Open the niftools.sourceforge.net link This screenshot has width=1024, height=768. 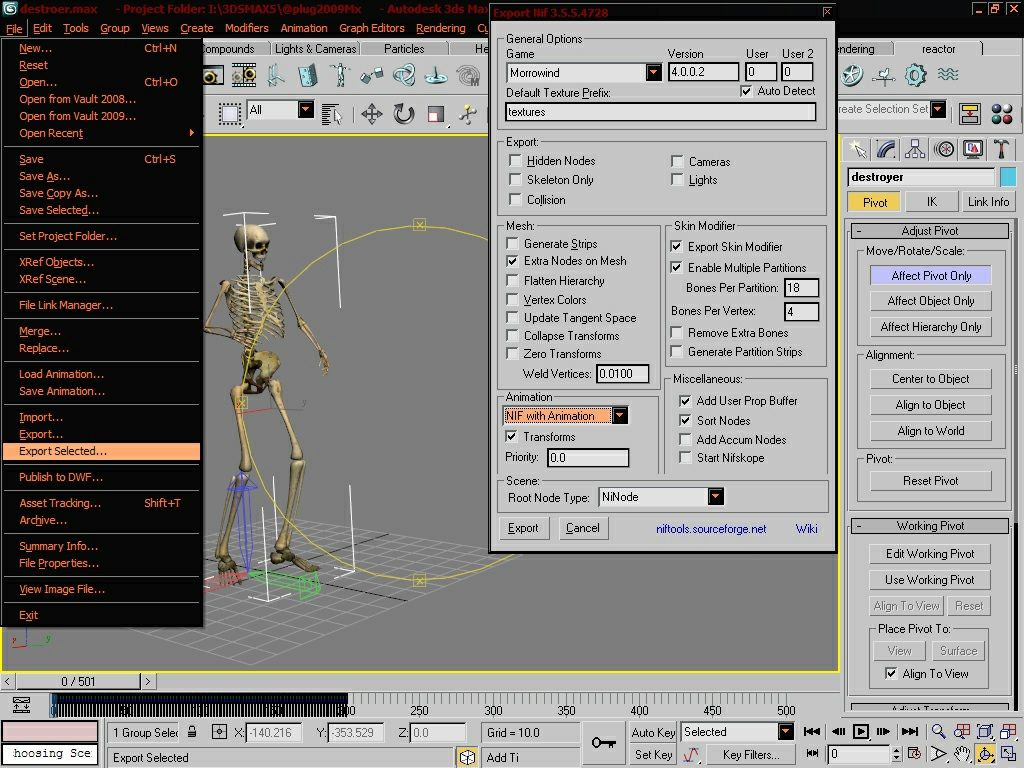click(x=711, y=529)
